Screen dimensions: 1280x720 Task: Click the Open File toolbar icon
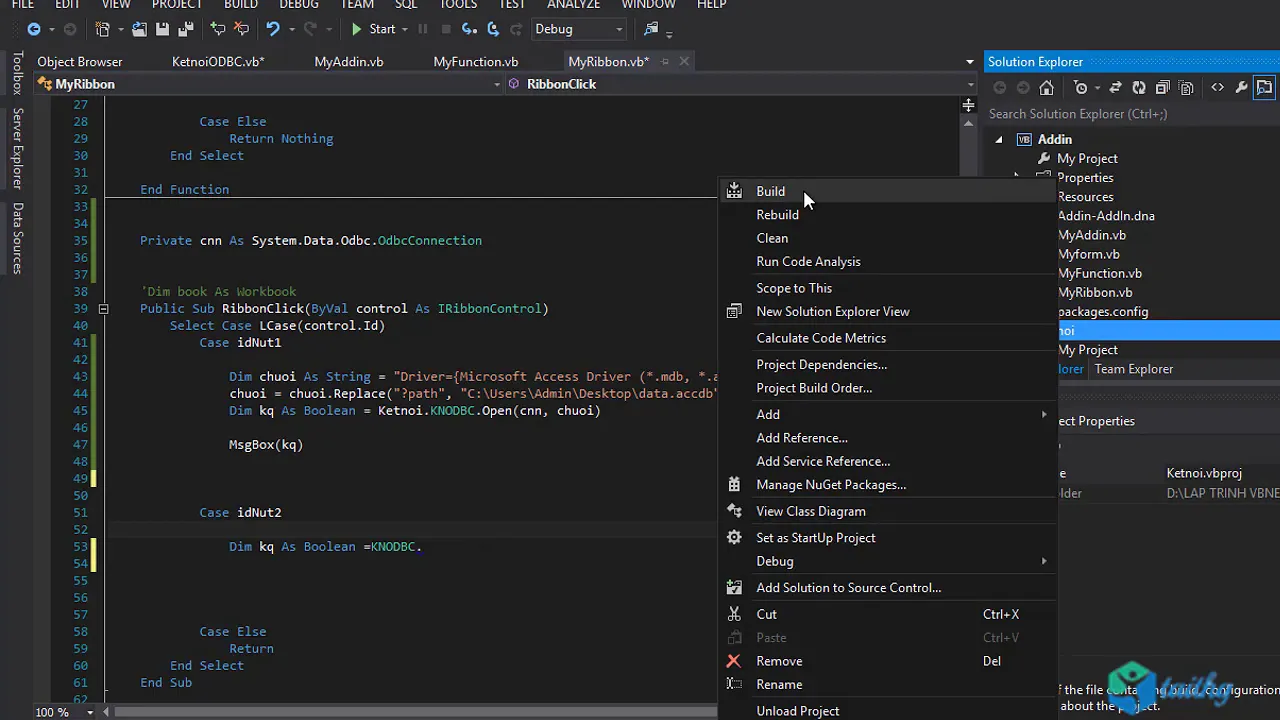coord(140,29)
